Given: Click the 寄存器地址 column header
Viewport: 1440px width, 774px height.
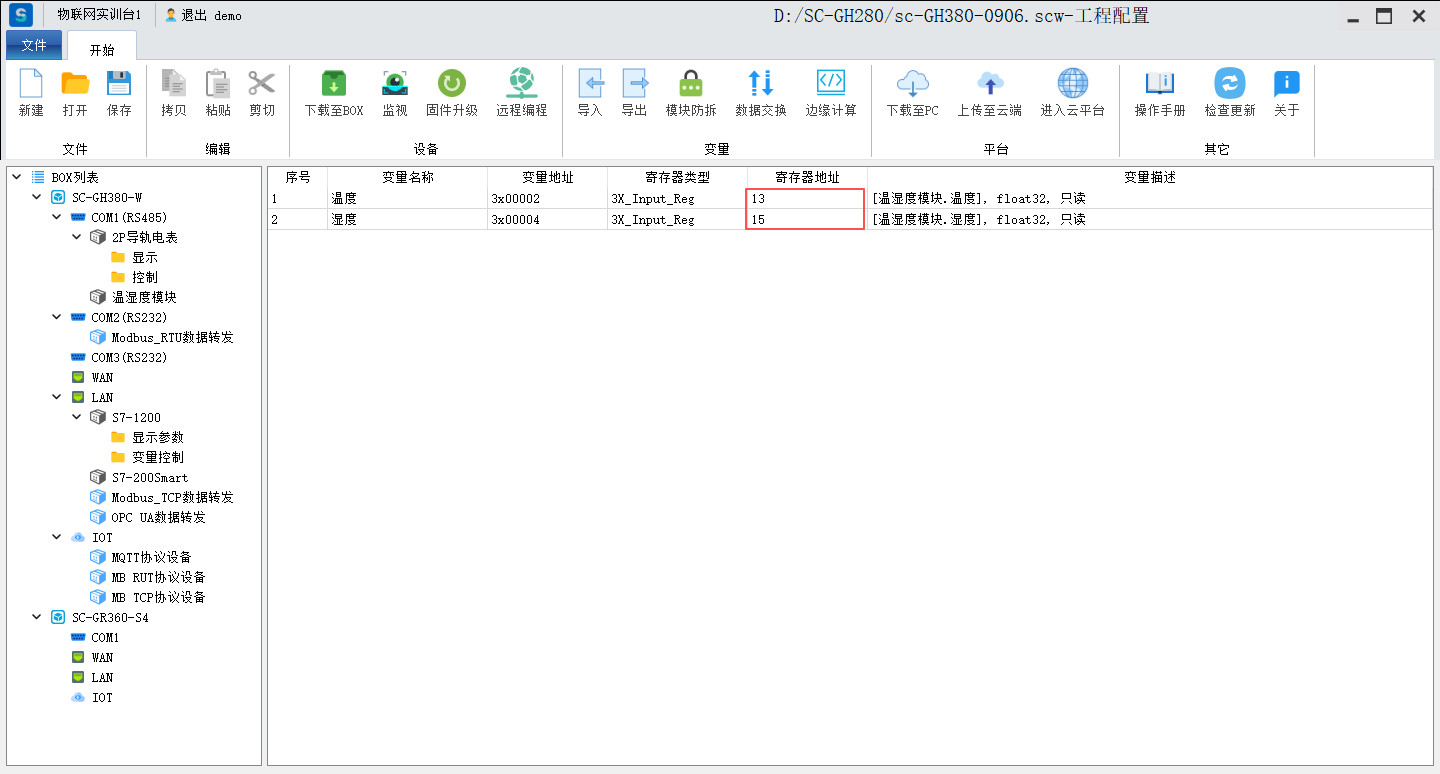Looking at the screenshot, I should tap(807, 177).
